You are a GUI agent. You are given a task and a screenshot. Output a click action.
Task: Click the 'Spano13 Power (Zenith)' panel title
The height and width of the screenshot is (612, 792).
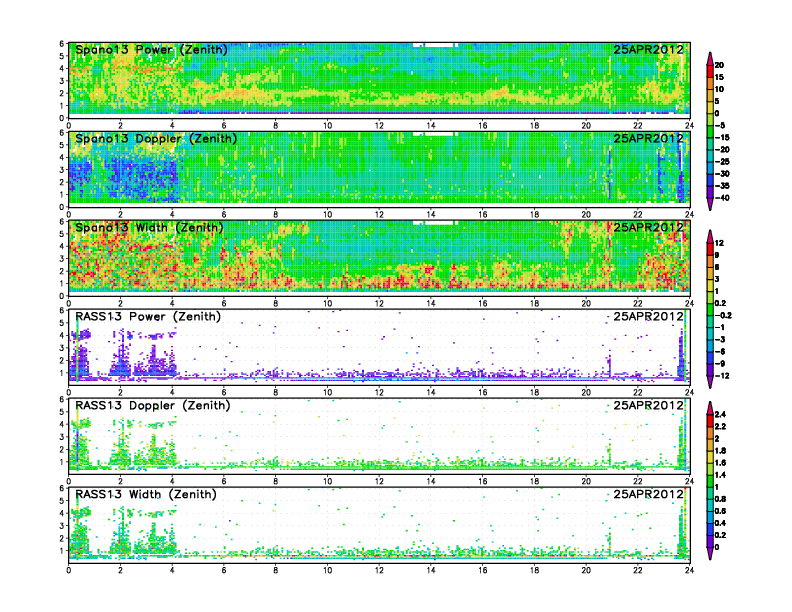(151, 50)
